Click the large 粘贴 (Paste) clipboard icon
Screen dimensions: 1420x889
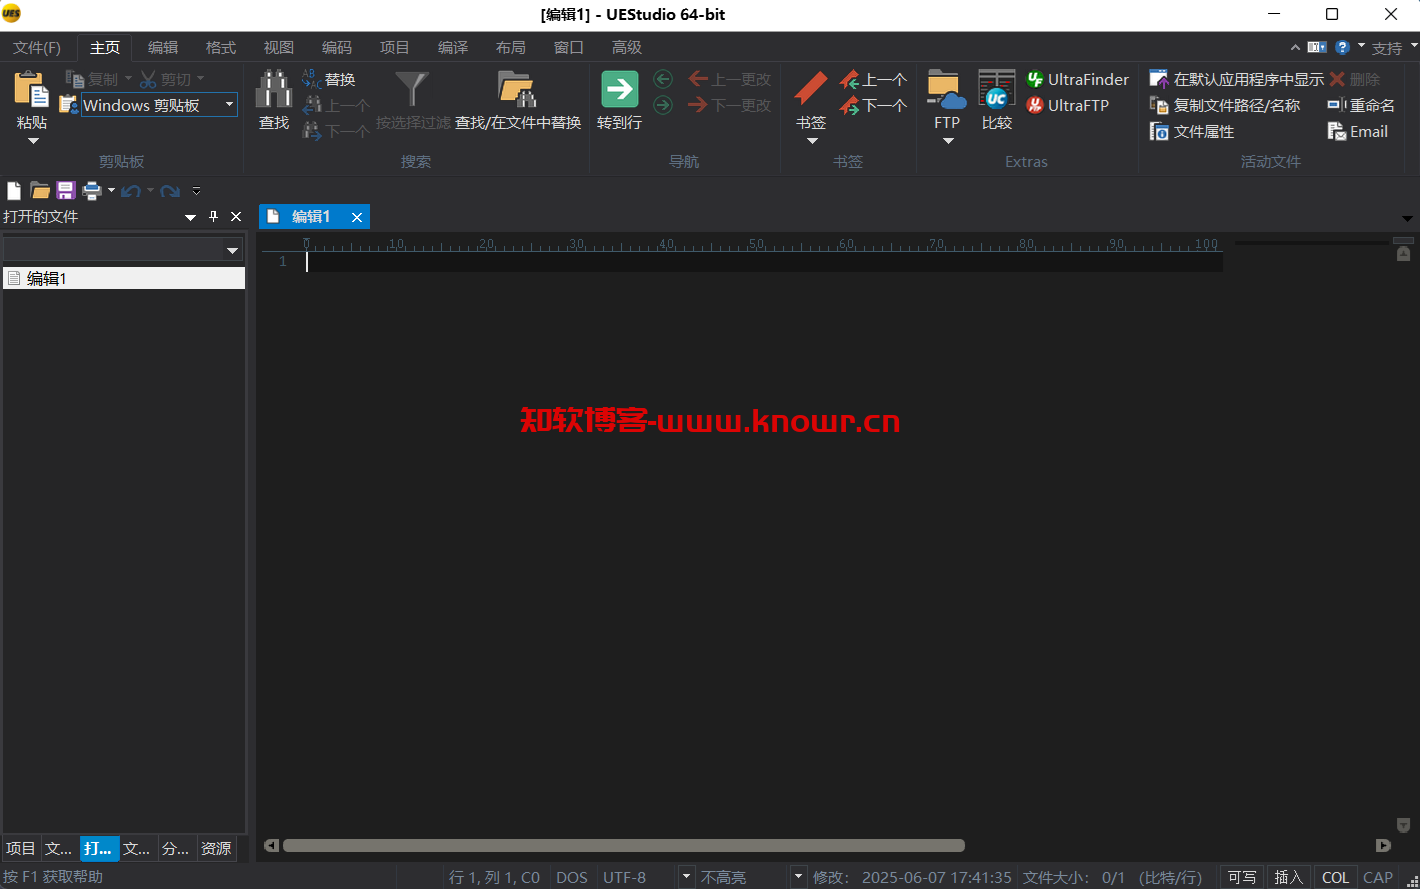tap(31, 89)
